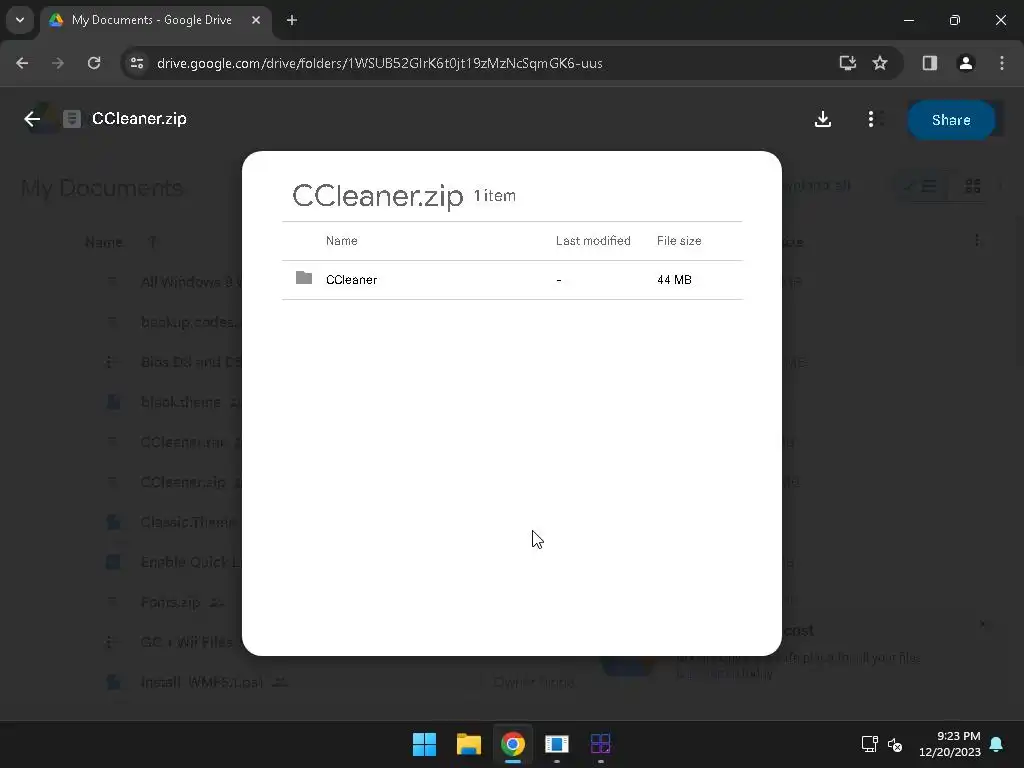Open File Explorer from taskbar
The width and height of the screenshot is (1024, 768).
pos(468,744)
